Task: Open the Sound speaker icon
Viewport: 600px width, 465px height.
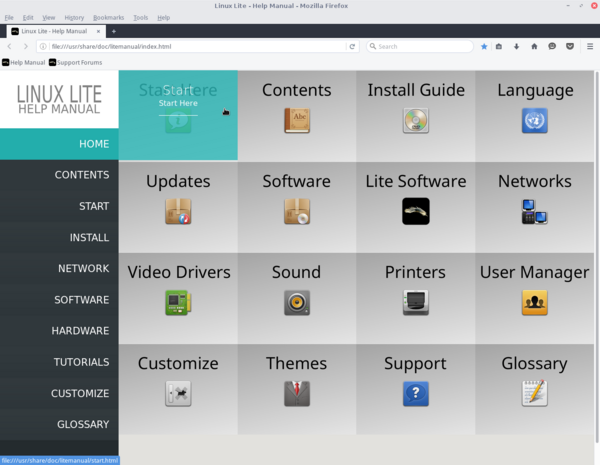Action: click(297, 302)
